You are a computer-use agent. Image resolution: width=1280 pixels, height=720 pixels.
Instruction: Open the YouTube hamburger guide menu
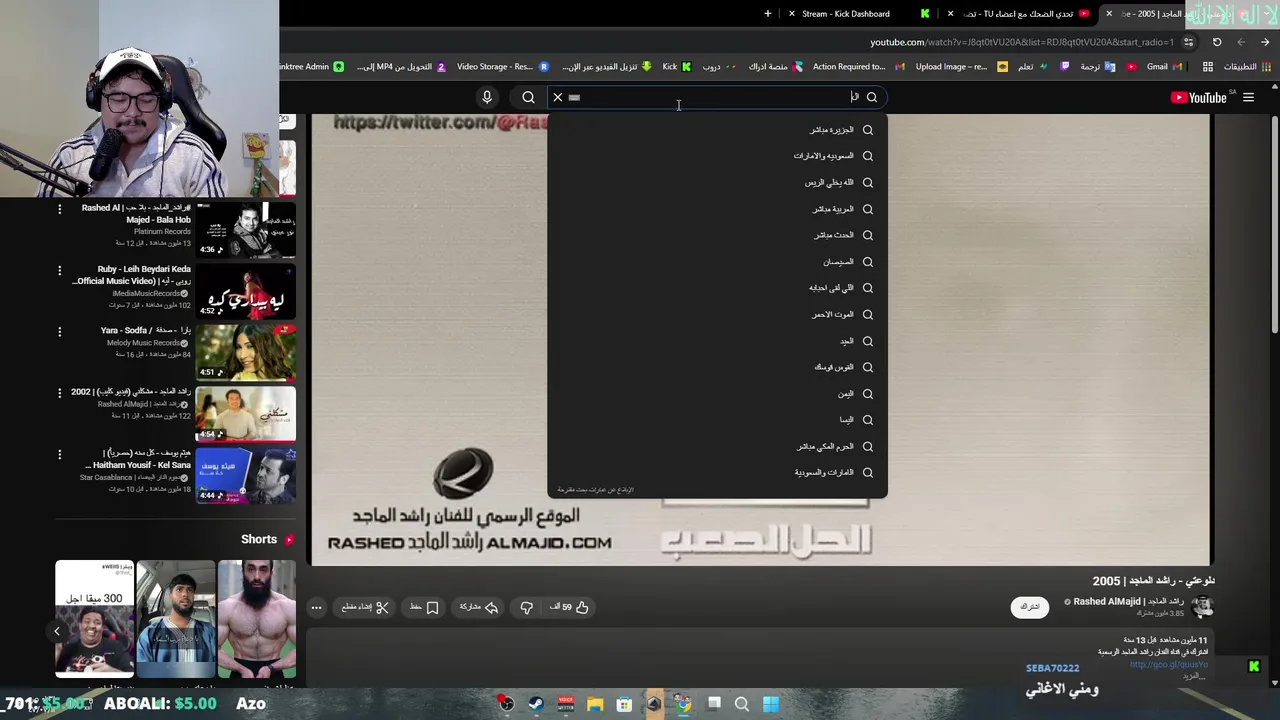click(1248, 97)
